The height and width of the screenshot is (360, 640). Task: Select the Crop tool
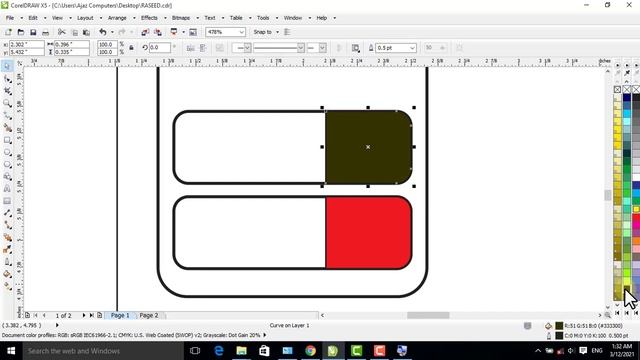pos(7,91)
